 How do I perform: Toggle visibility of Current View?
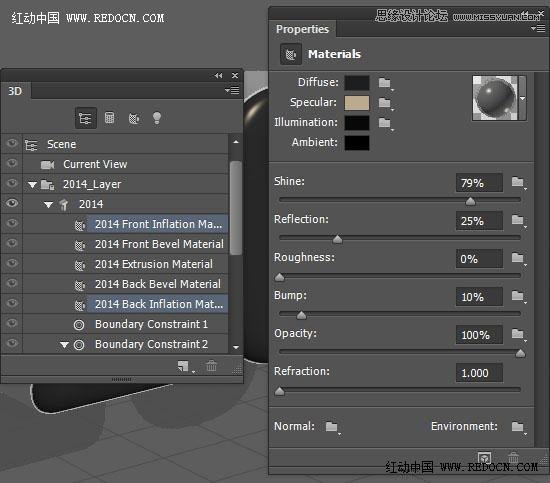click(12, 163)
